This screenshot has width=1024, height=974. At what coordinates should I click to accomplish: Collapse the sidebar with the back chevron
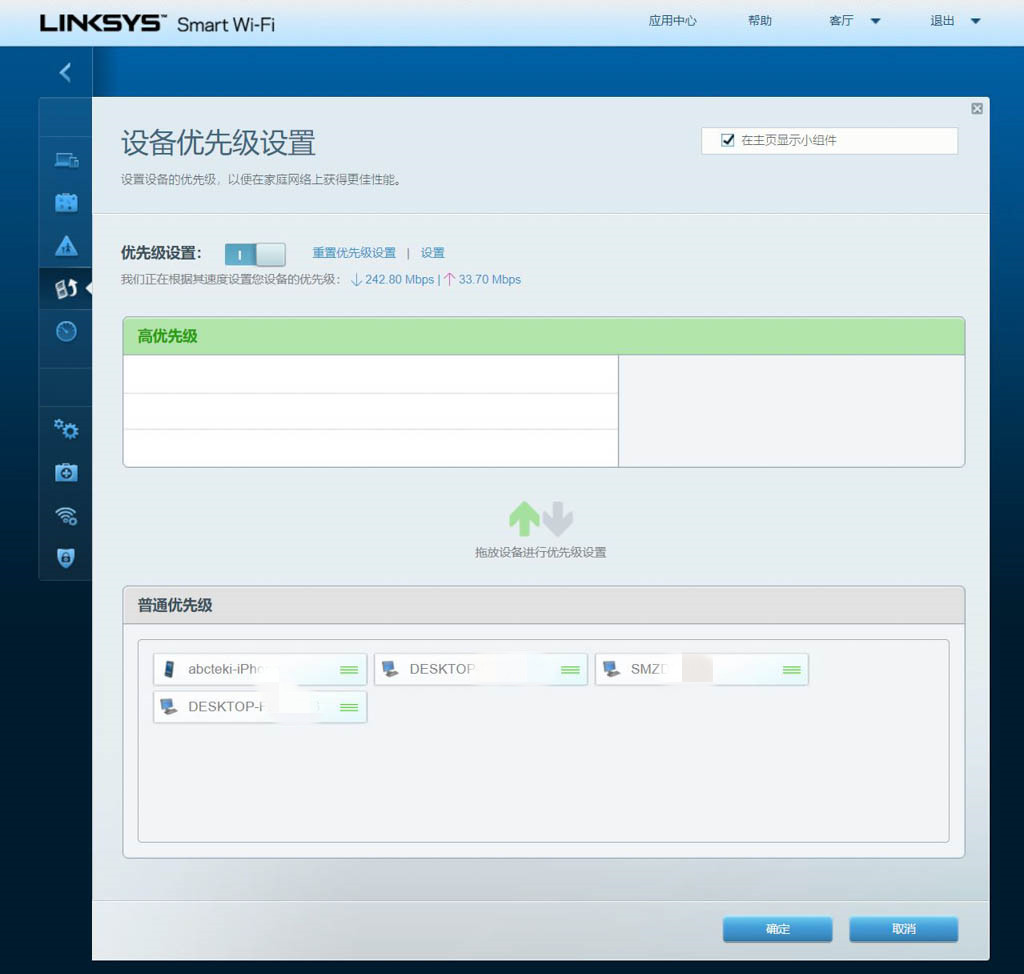pyautogui.click(x=65, y=72)
